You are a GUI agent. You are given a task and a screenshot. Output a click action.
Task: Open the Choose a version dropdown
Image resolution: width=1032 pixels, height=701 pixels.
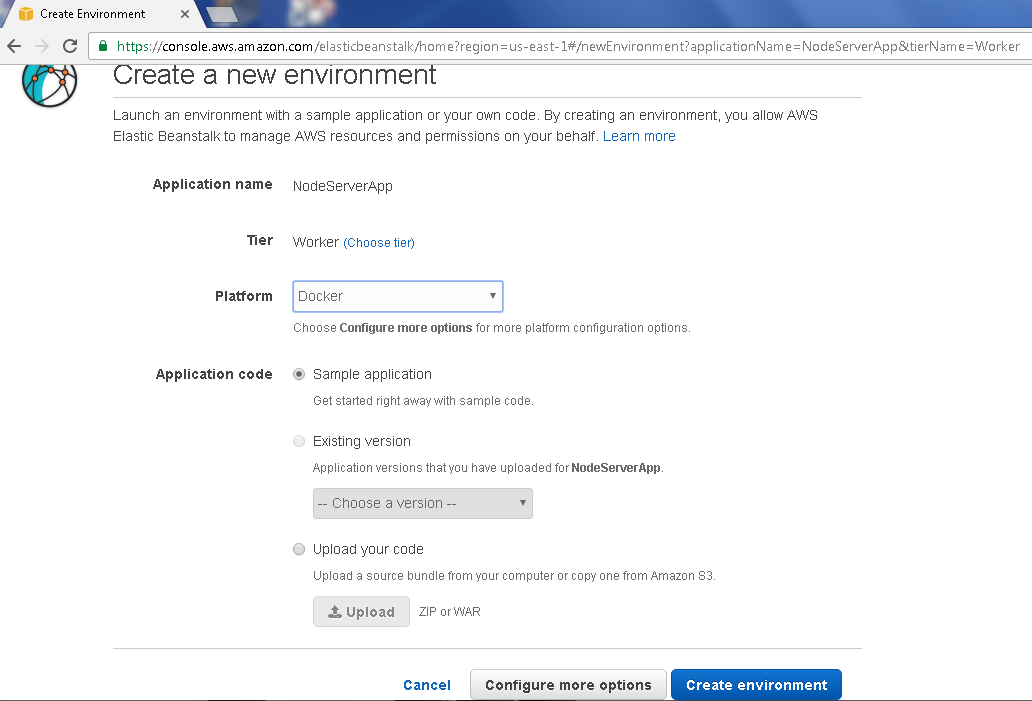tap(423, 504)
